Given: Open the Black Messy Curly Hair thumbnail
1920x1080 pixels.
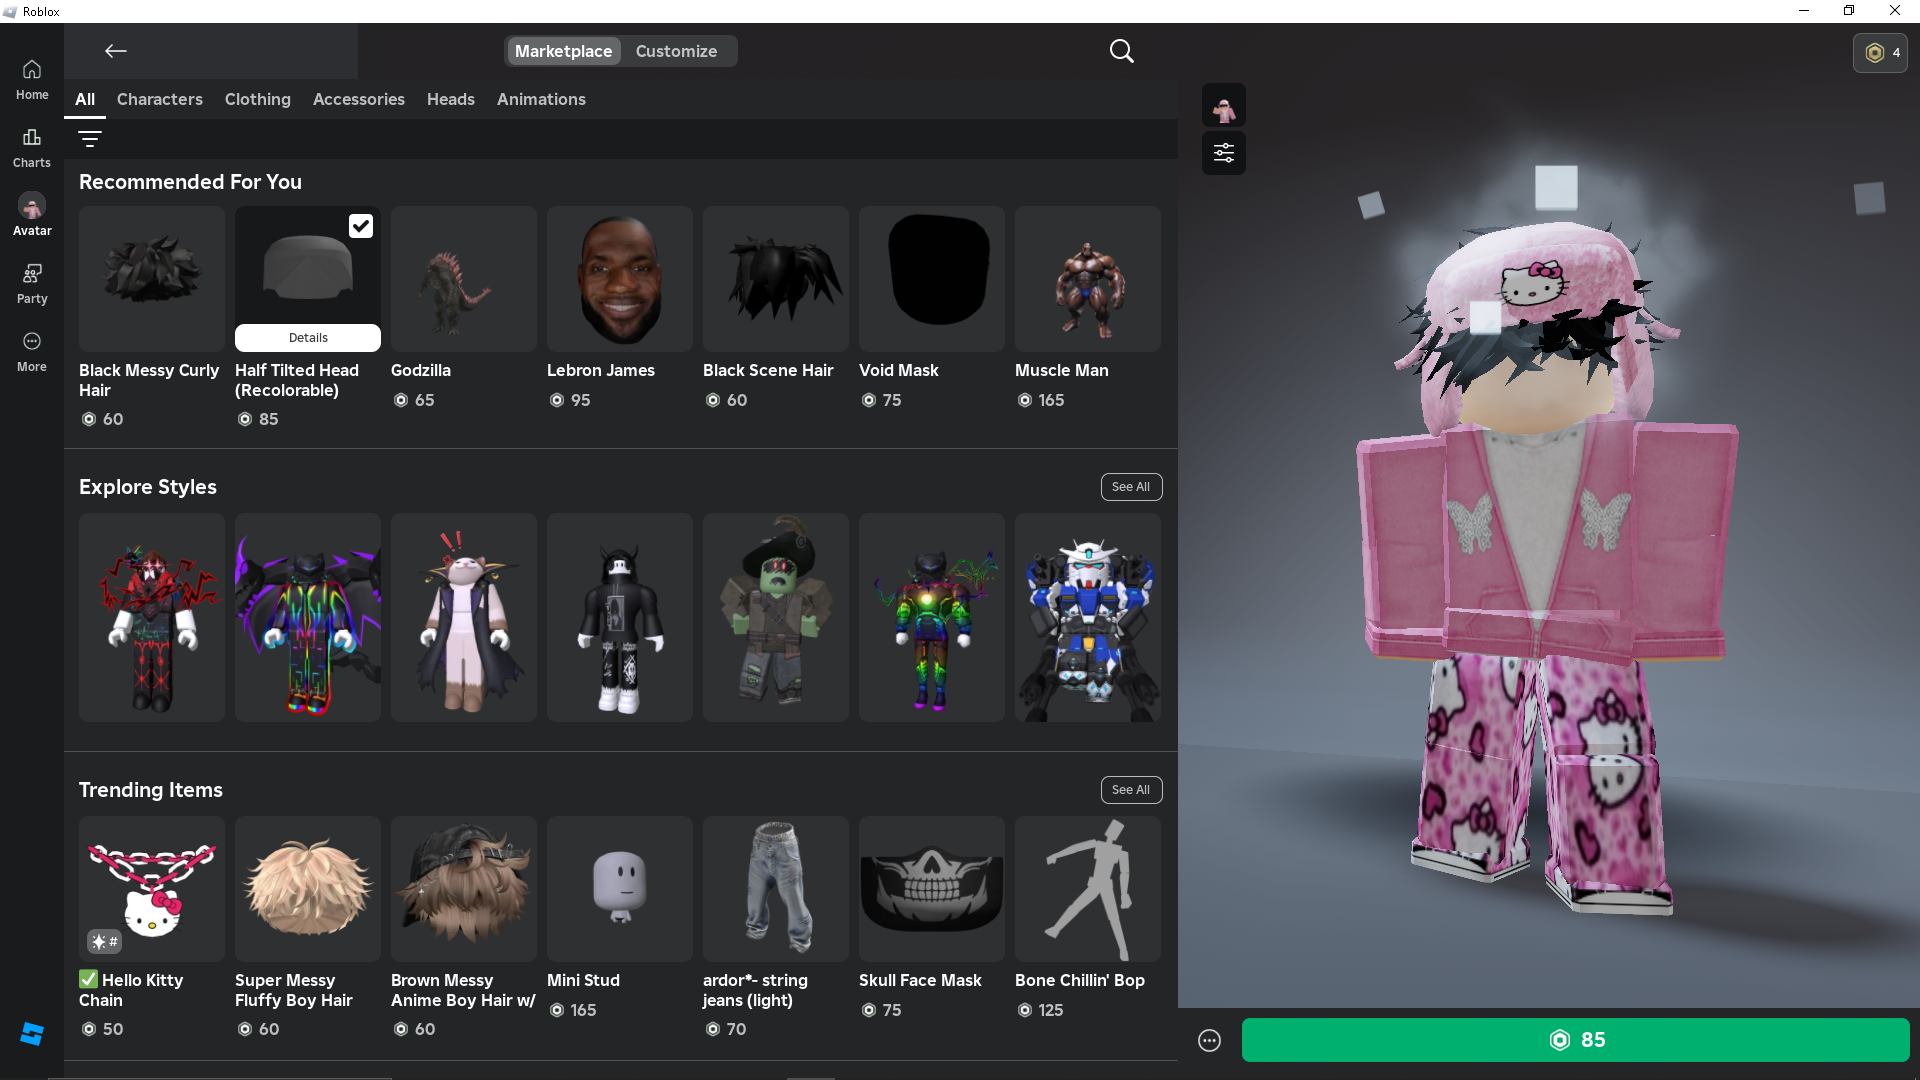Looking at the screenshot, I should (x=152, y=279).
